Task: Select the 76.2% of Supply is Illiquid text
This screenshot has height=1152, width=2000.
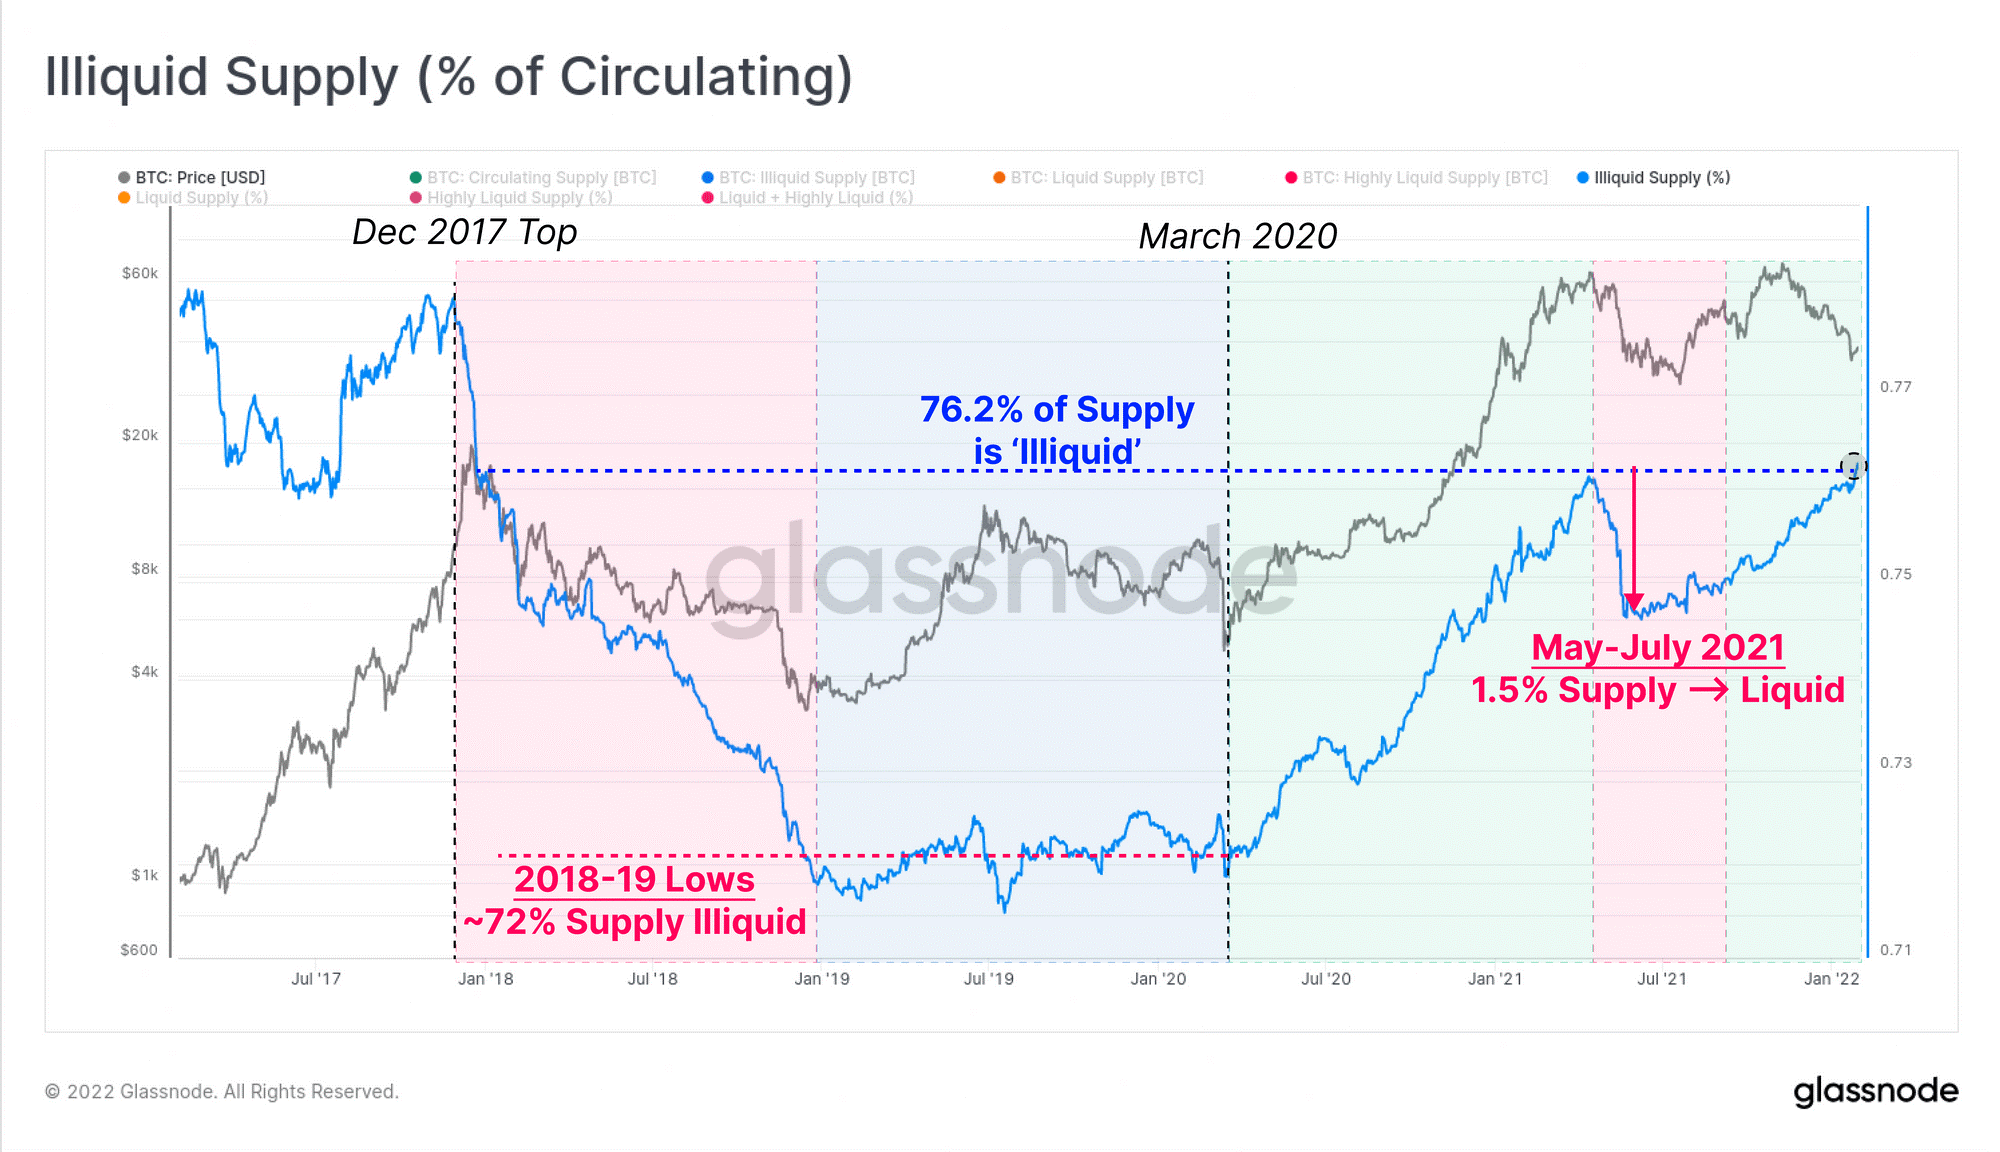Action: [x=1057, y=430]
